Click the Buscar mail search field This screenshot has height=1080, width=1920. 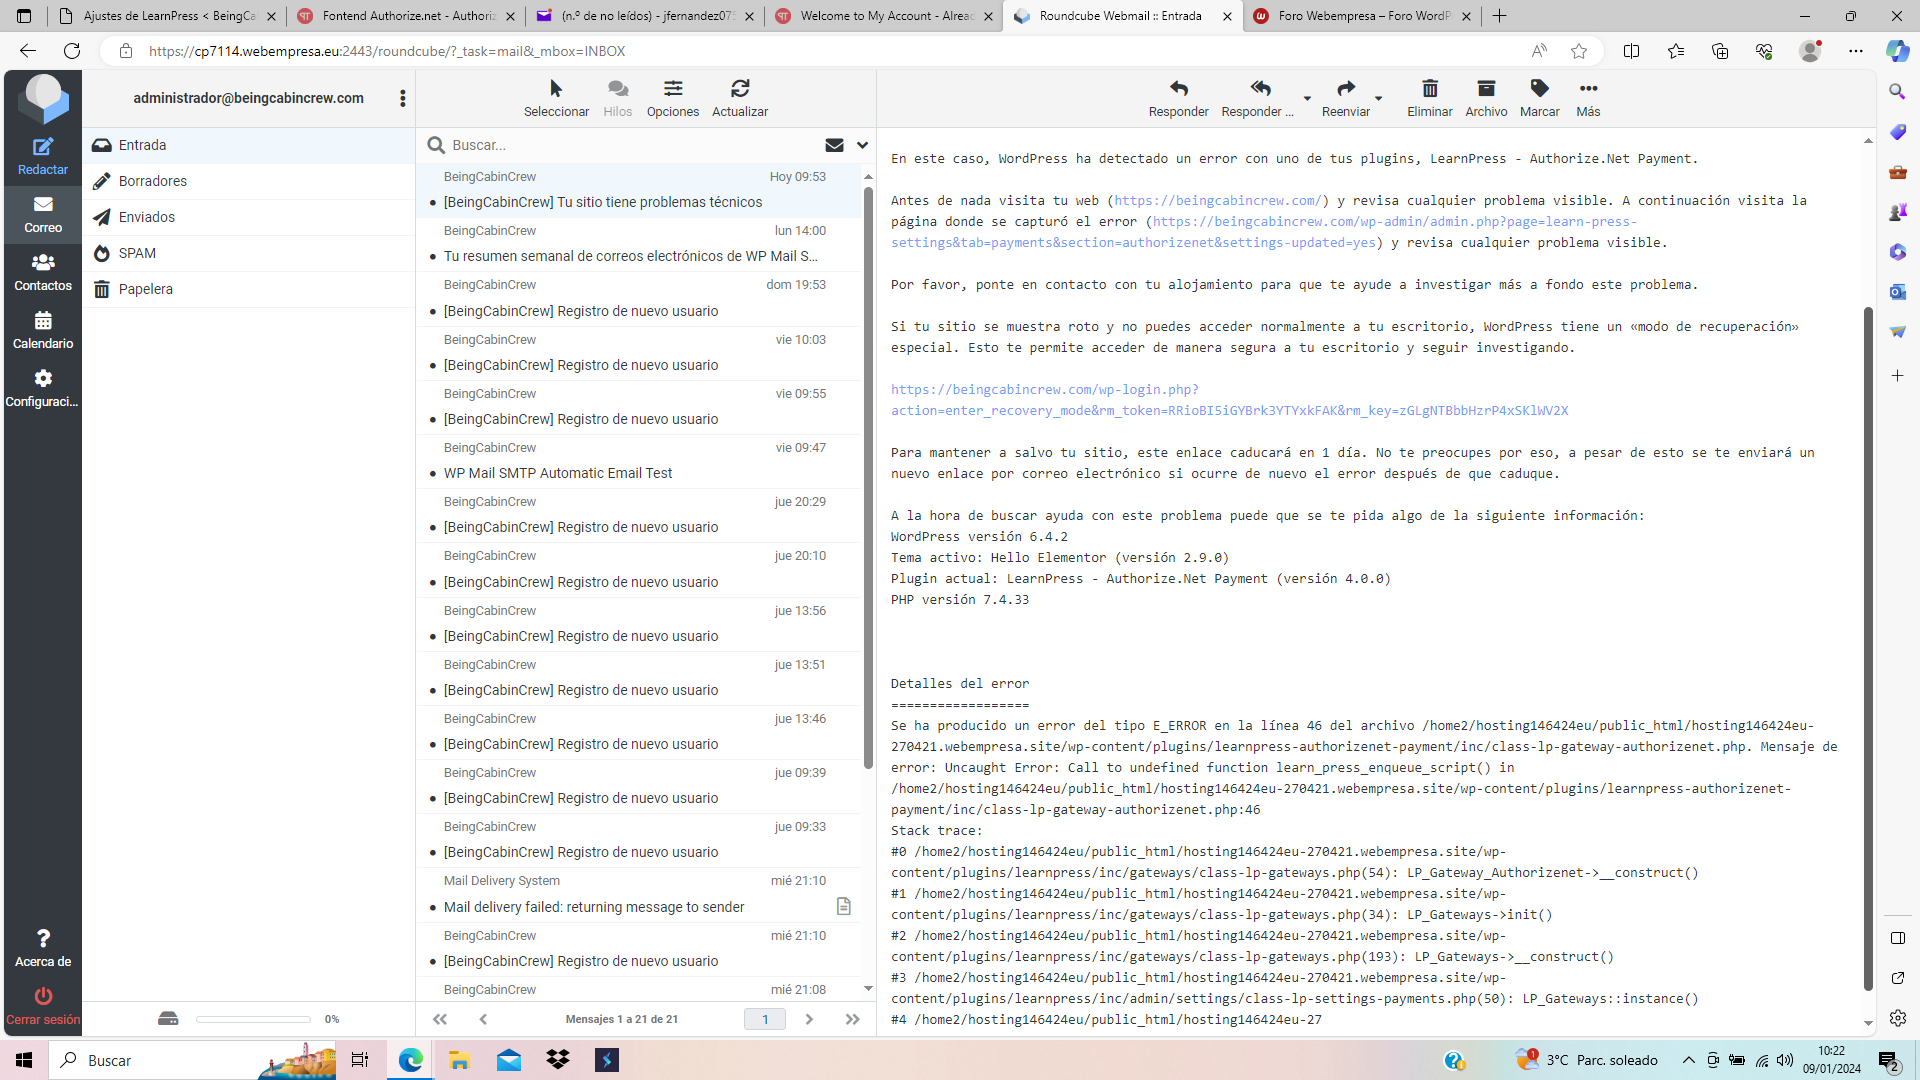630,145
